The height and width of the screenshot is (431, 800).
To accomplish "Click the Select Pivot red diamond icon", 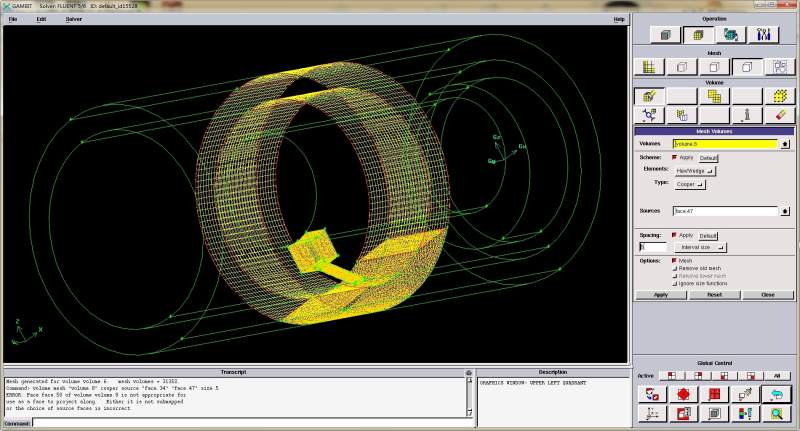I will click(683, 394).
